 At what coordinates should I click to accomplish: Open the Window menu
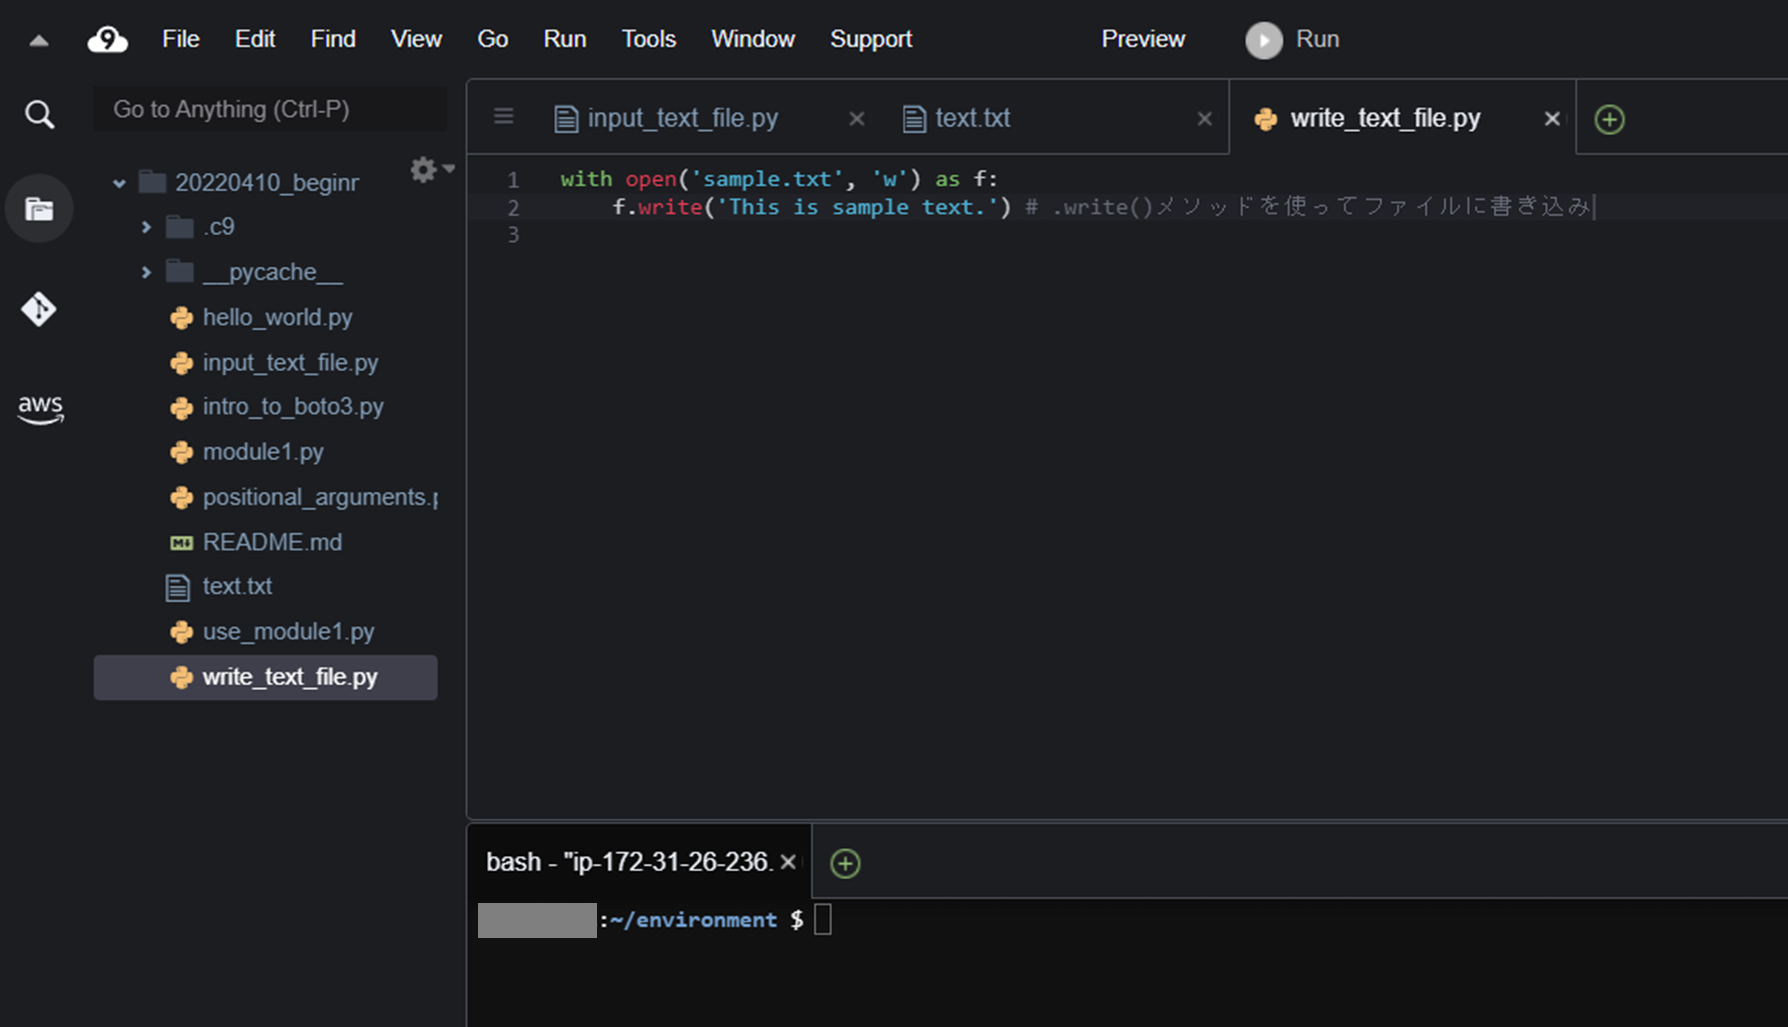(753, 39)
